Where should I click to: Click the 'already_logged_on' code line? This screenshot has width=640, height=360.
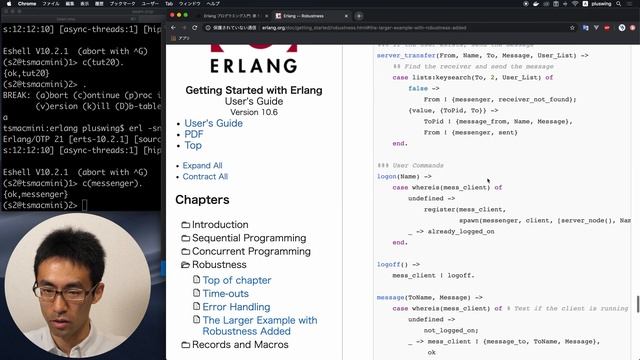coord(451,231)
